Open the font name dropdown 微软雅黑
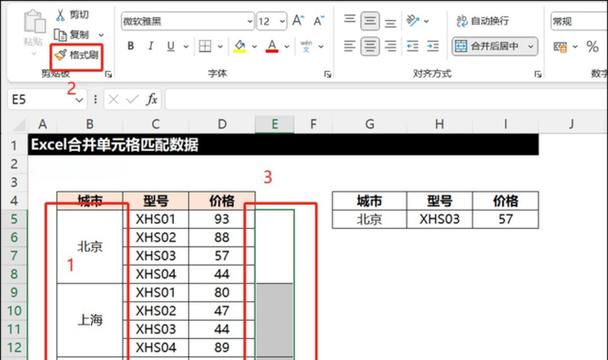The height and width of the screenshot is (360, 608). 250,21
